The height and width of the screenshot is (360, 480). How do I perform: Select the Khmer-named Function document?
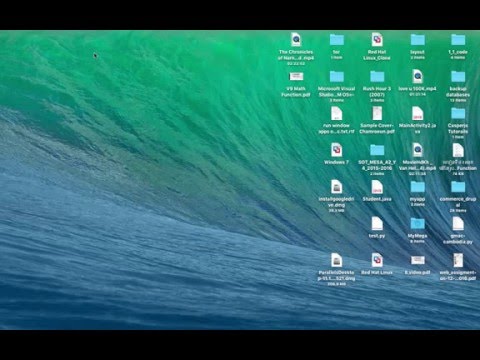pyautogui.click(x=458, y=150)
